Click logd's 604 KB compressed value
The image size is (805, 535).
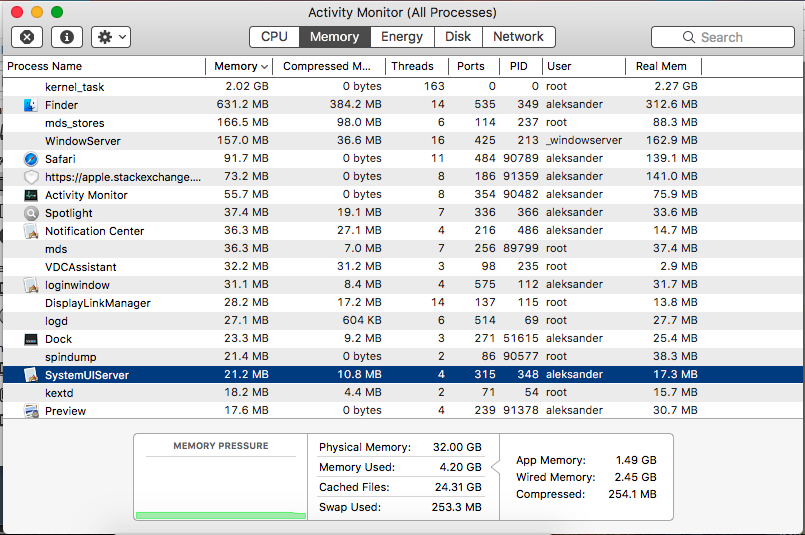click(362, 320)
